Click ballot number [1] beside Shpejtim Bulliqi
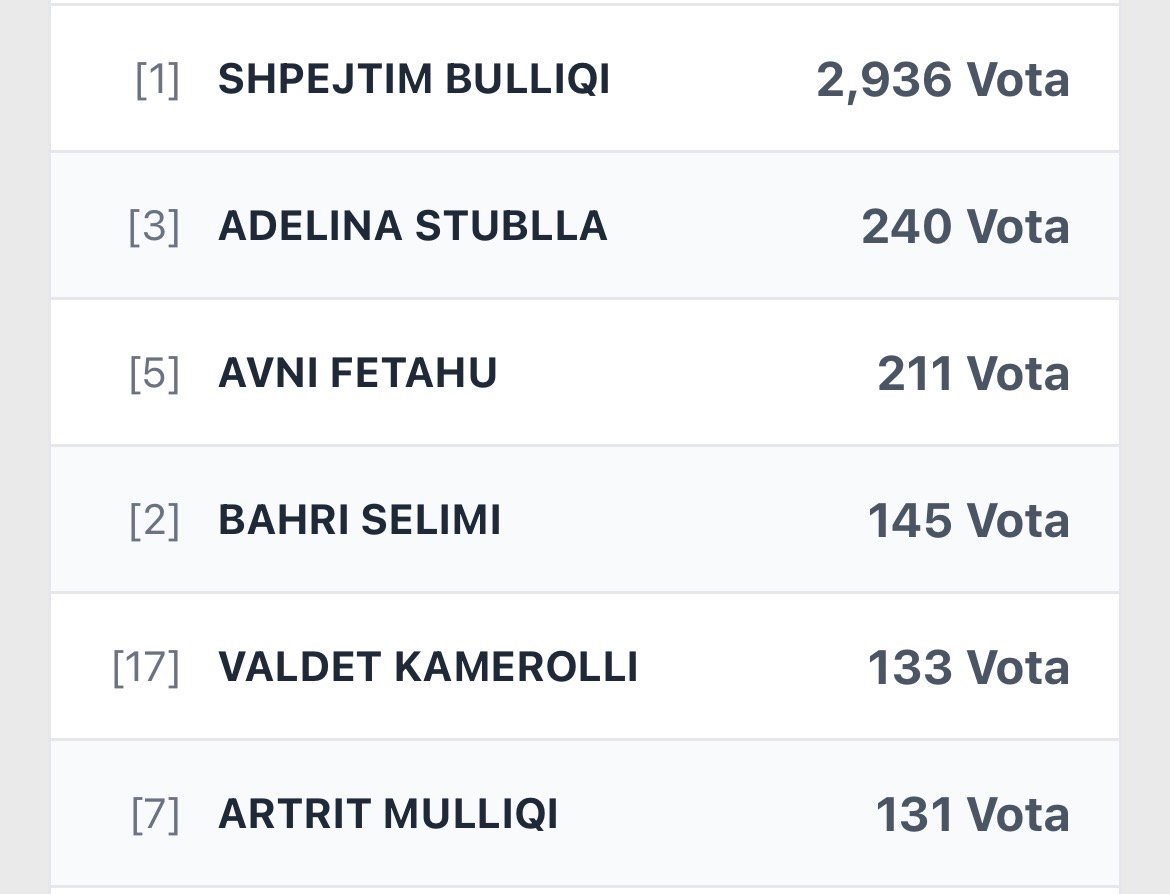Screen dimensions: 1170x894 [157, 80]
